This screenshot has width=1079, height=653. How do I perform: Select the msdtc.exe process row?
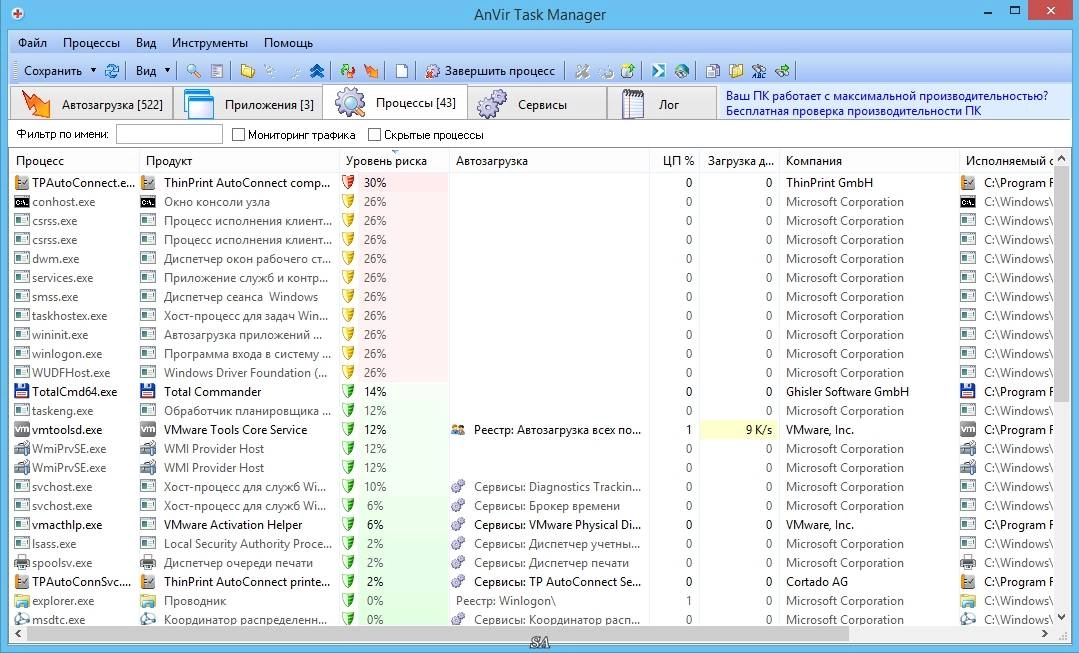531,619
